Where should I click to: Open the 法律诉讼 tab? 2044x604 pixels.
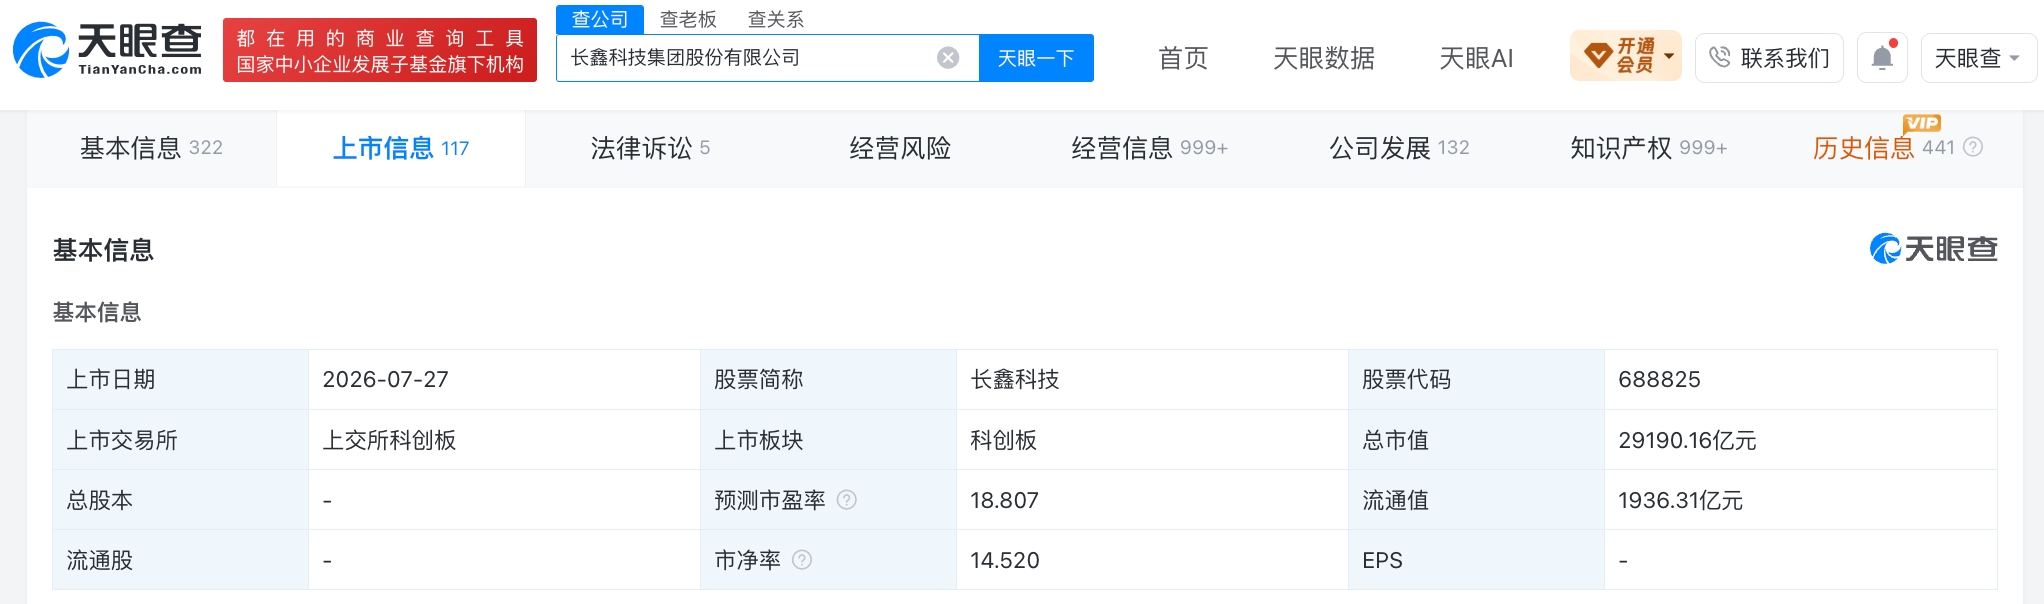click(x=650, y=148)
